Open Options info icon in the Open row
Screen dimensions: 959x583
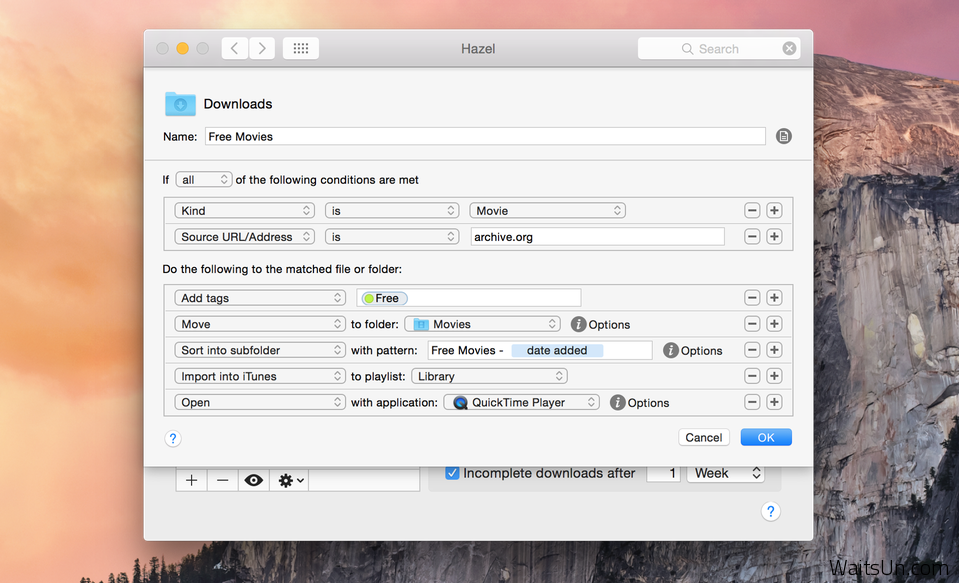coord(618,403)
